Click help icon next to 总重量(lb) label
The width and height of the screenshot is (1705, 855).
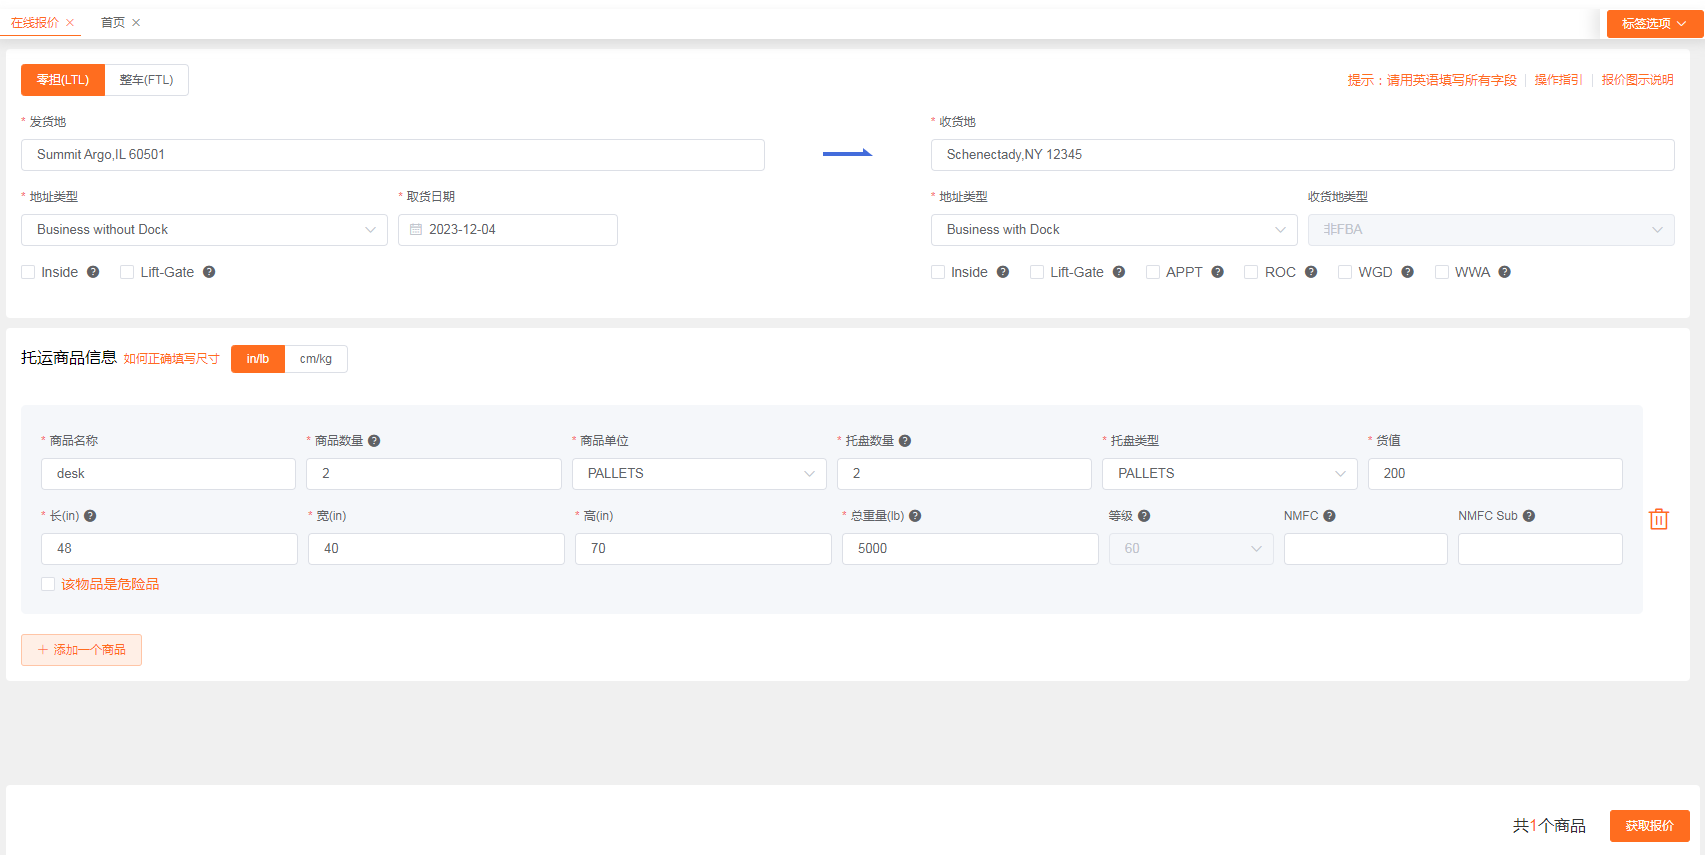click(x=915, y=516)
